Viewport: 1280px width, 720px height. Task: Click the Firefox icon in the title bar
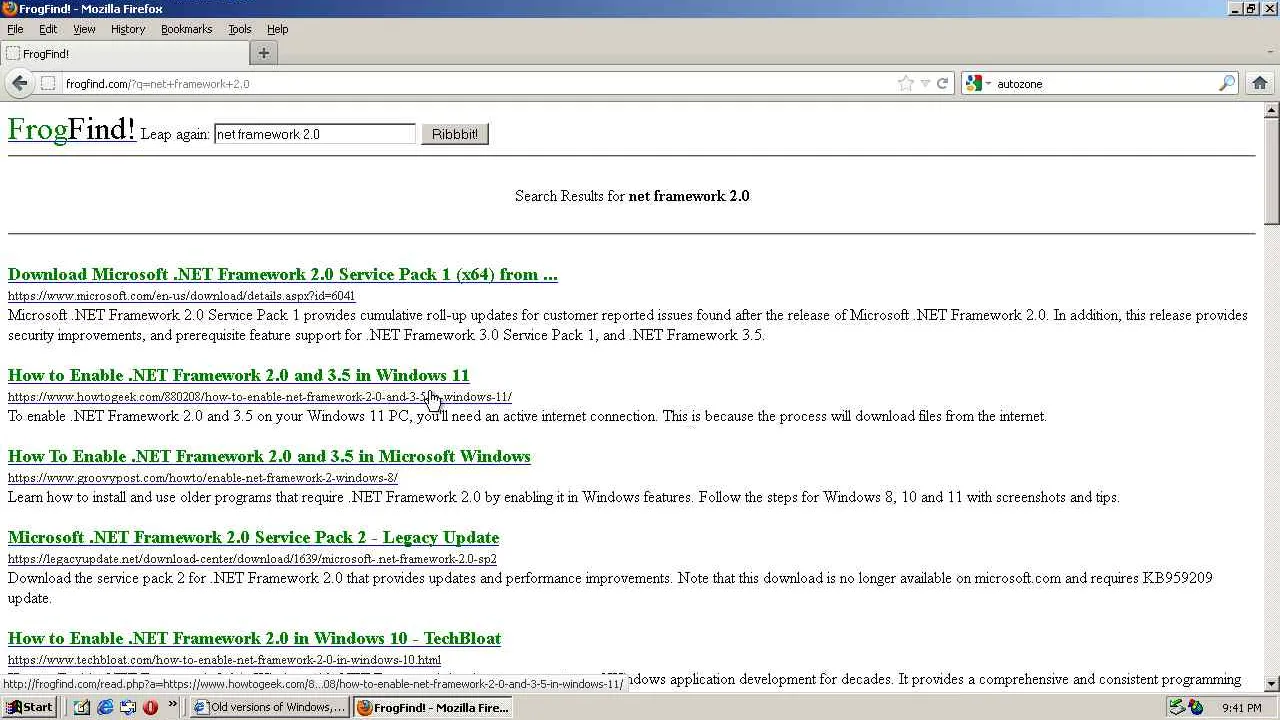pyautogui.click(x=10, y=9)
